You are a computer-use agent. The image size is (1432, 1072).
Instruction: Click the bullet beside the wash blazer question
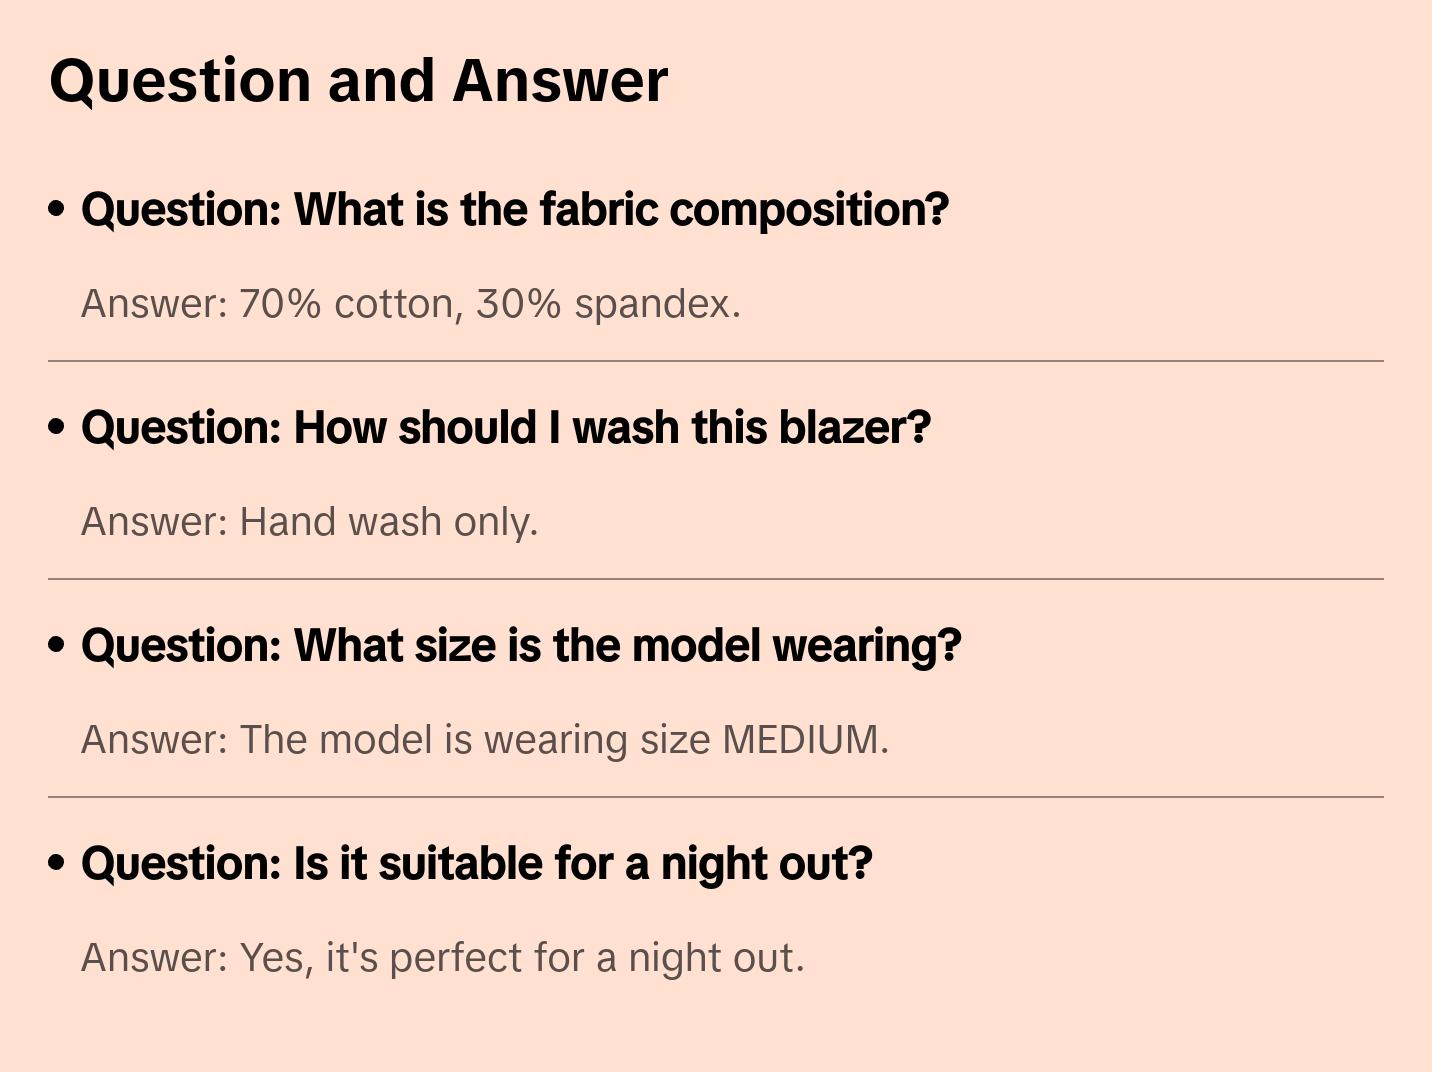57,427
